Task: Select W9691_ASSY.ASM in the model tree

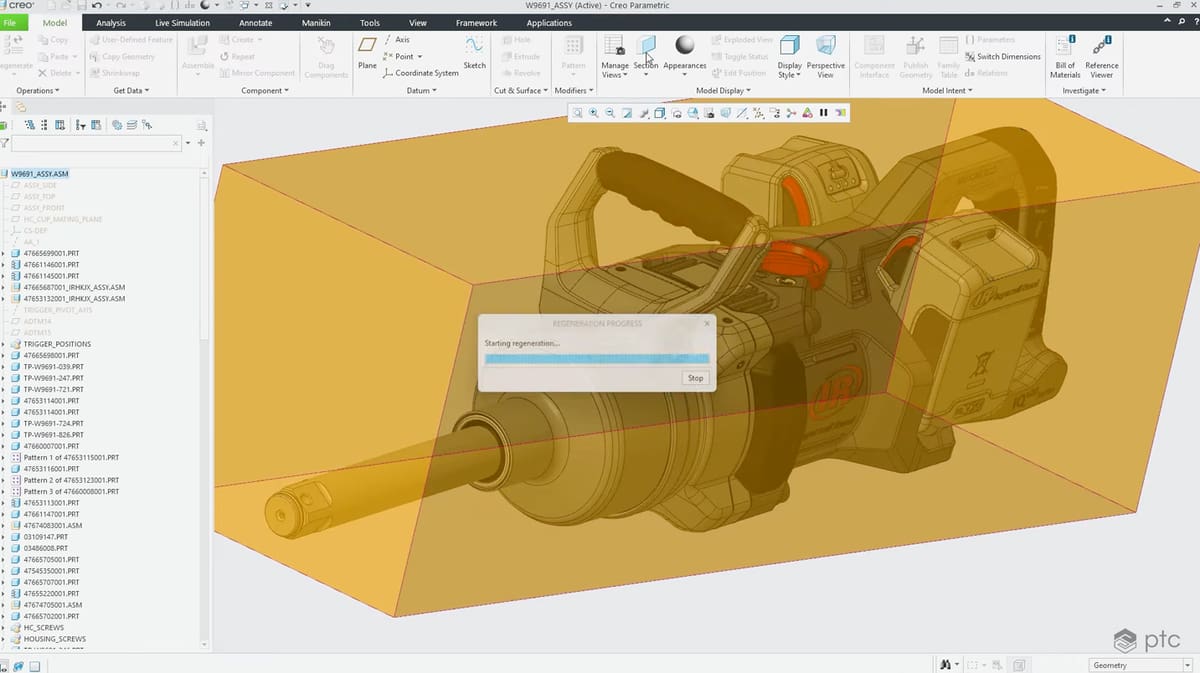Action: tap(40, 173)
